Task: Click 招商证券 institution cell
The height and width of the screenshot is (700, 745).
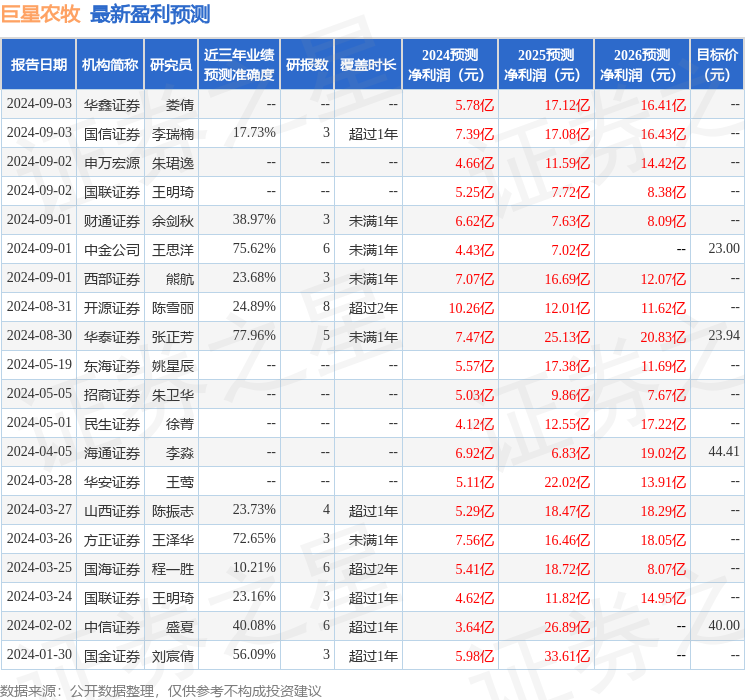Action: pyautogui.click(x=112, y=395)
